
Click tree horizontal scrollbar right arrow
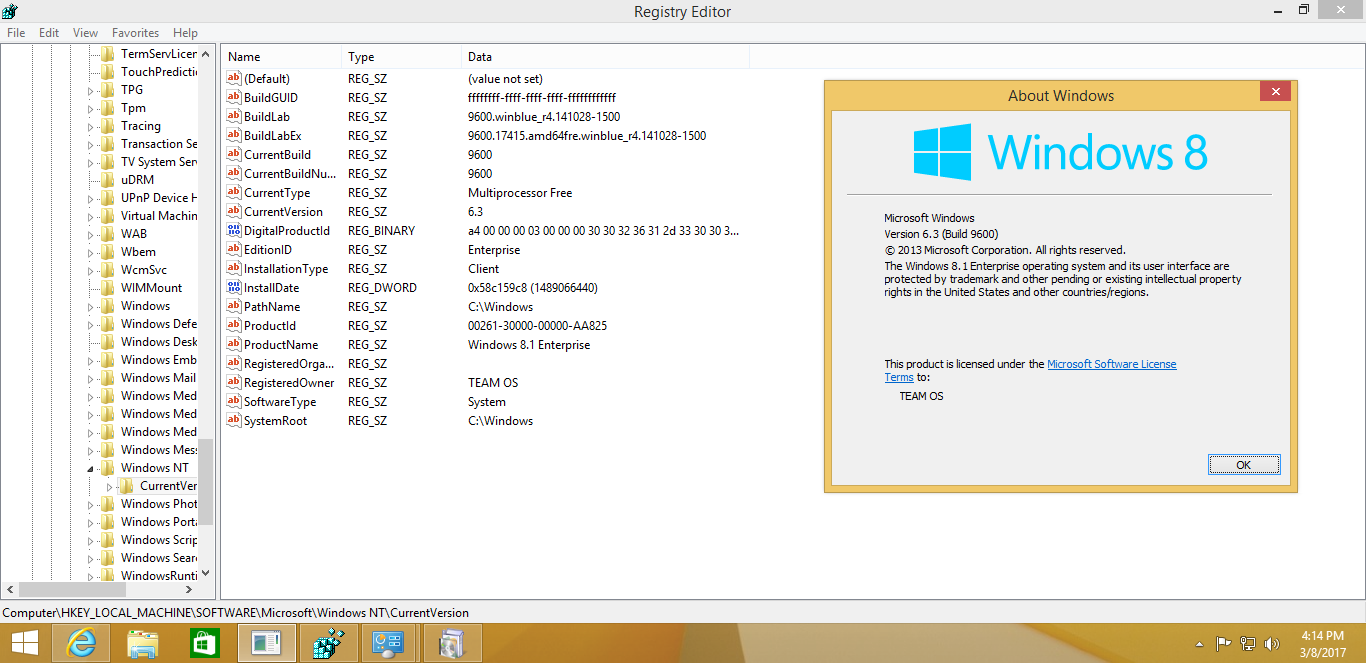pos(189,590)
